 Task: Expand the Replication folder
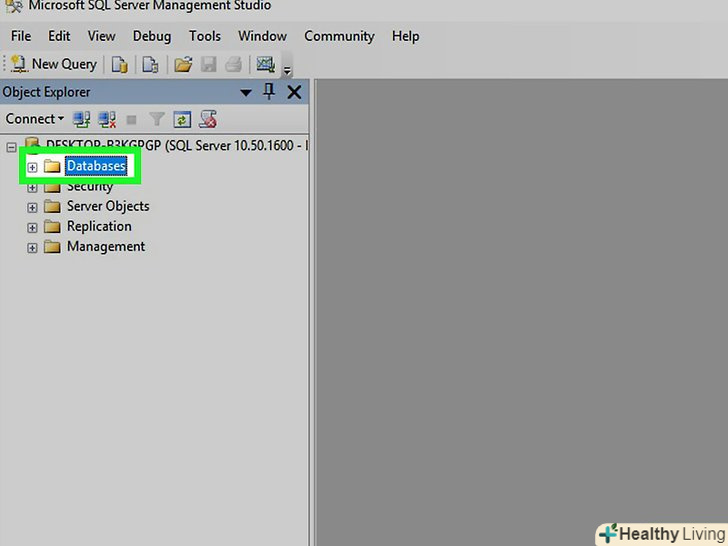coord(32,228)
